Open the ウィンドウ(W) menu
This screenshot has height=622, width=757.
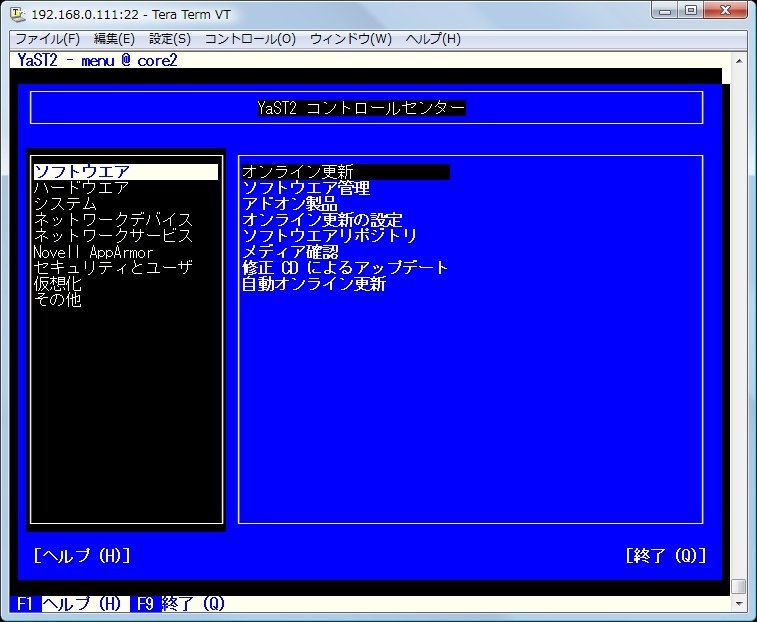click(x=350, y=39)
